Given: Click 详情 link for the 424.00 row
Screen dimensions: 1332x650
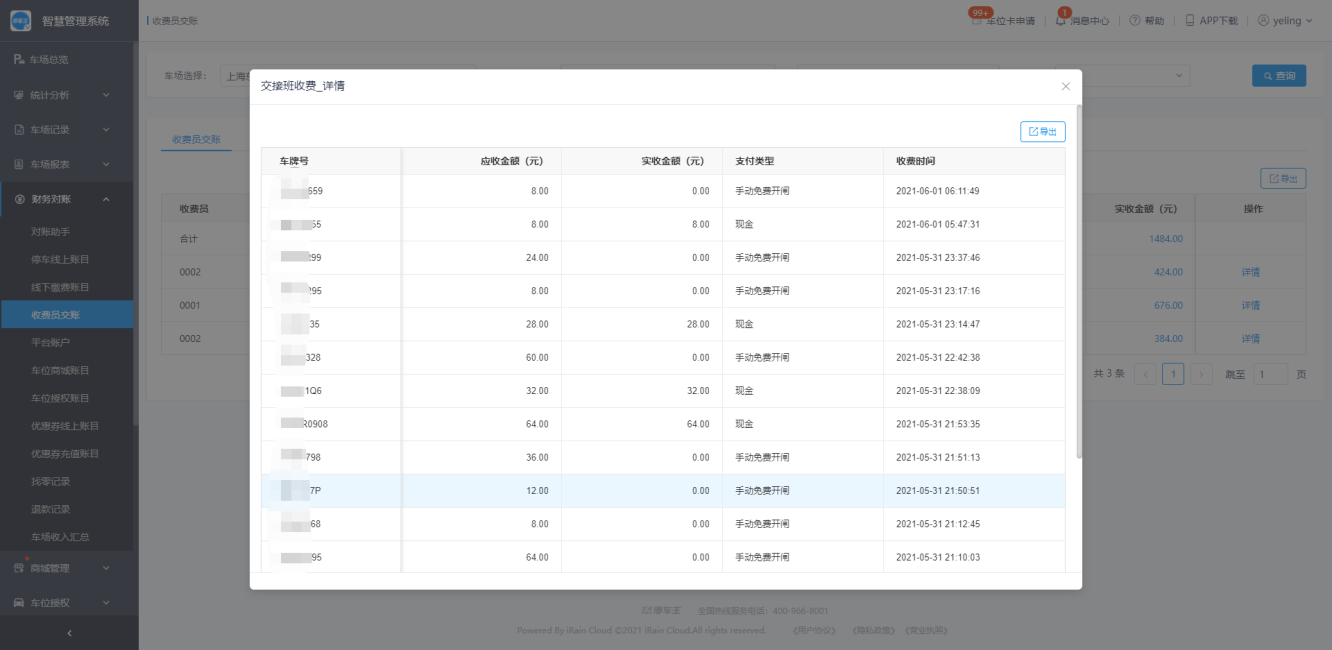Looking at the screenshot, I should [x=1250, y=272].
